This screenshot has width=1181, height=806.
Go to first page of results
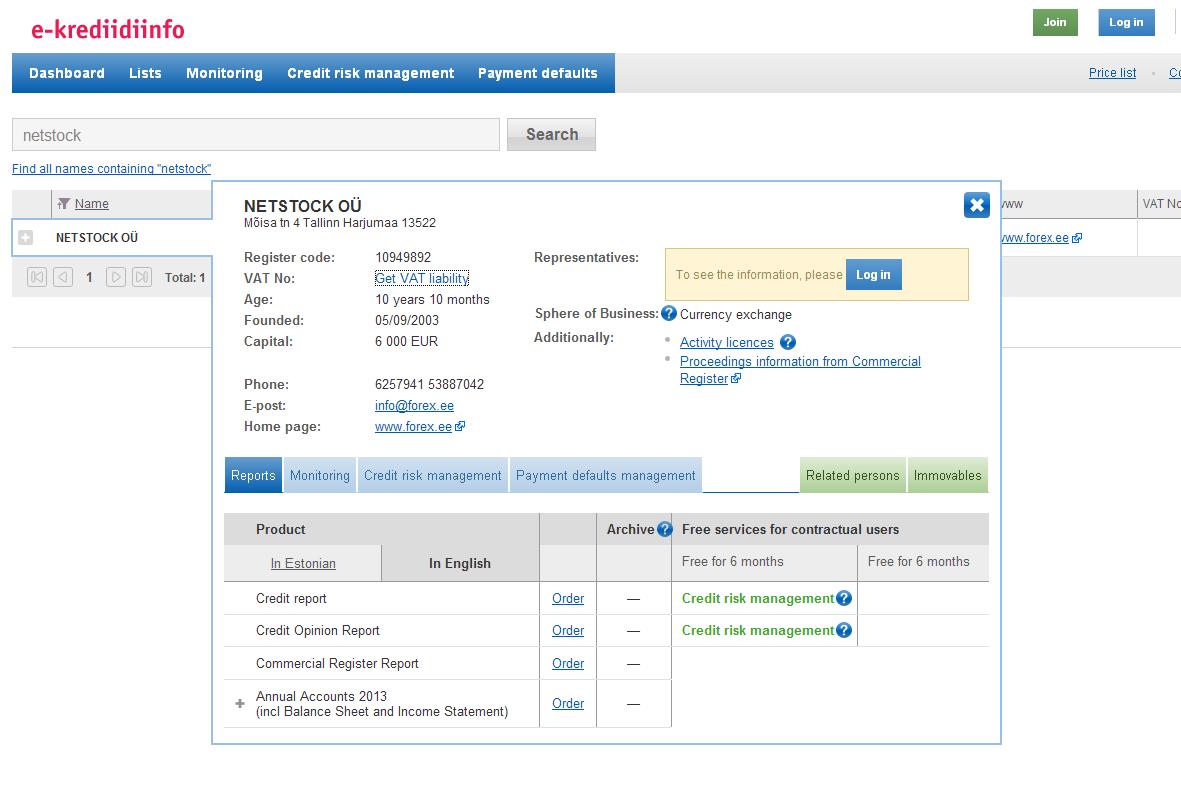(x=37, y=277)
